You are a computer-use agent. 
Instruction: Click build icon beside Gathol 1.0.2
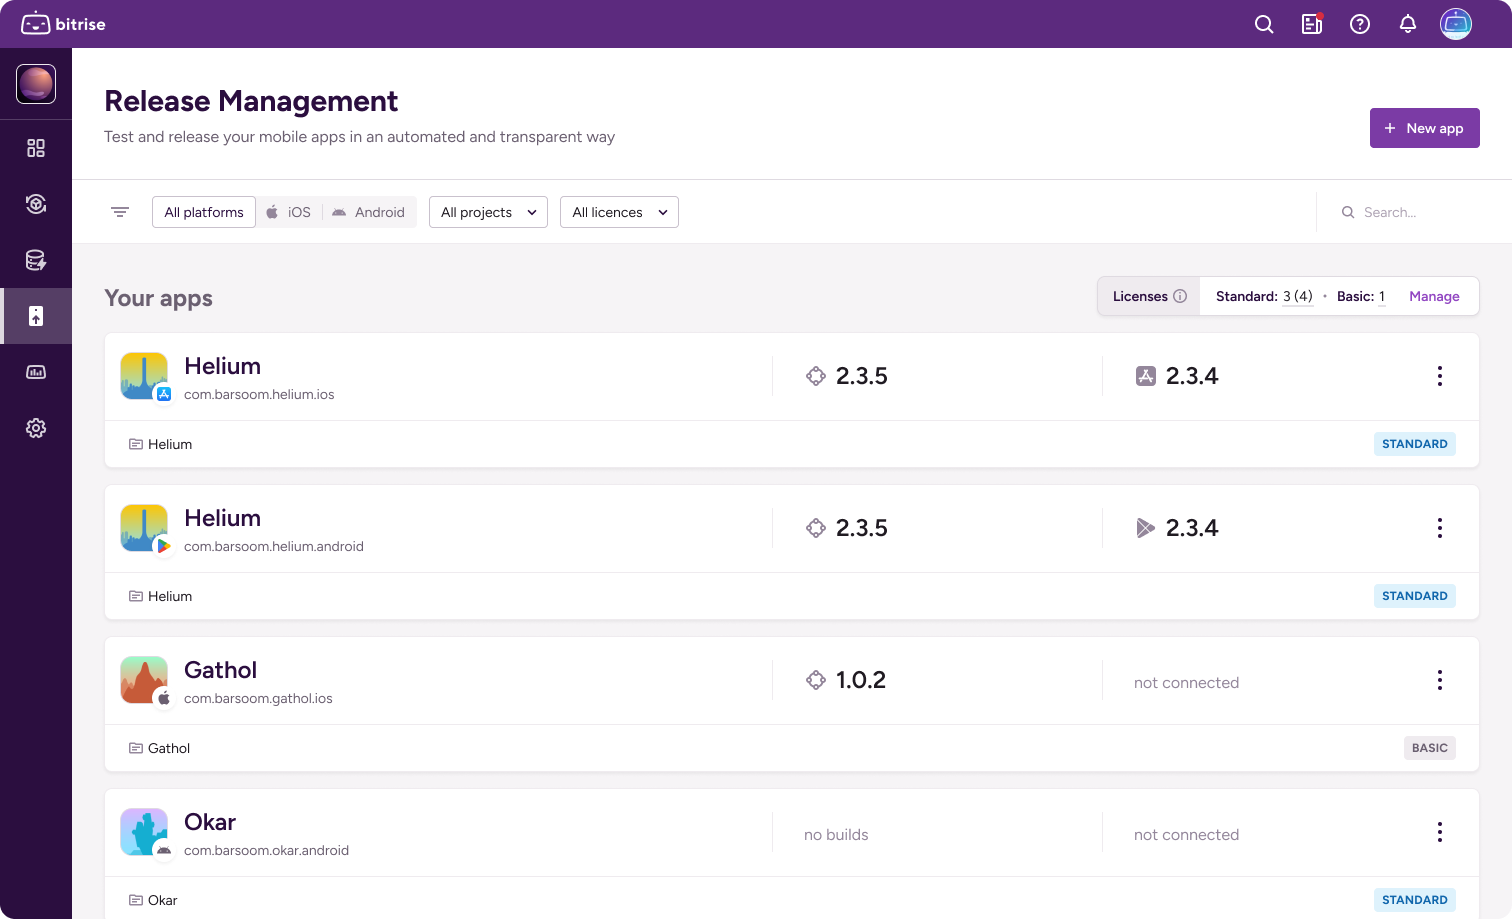816,680
